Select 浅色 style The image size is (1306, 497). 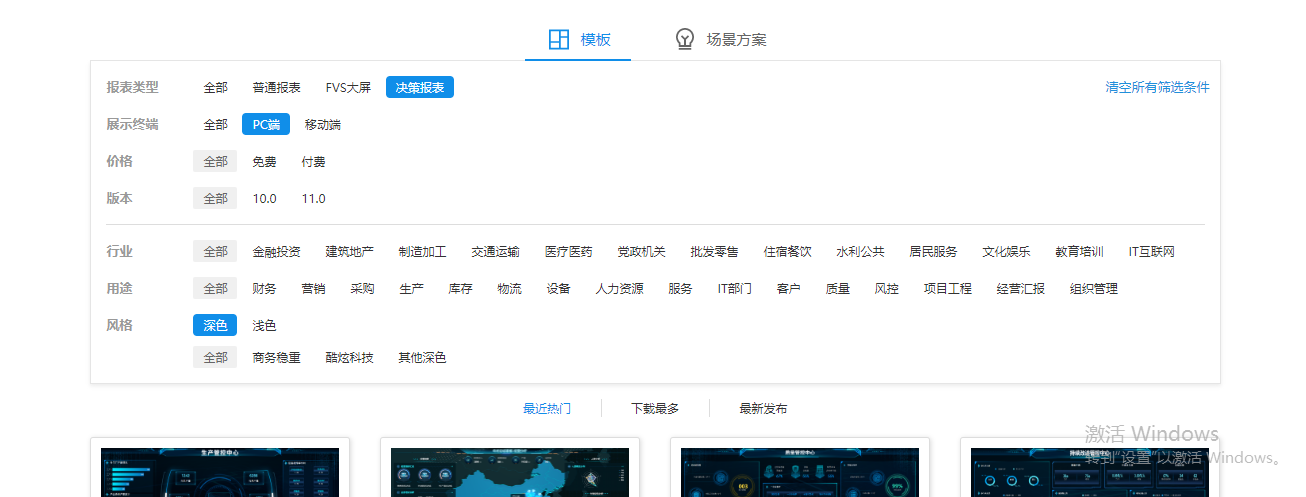(x=264, y=325)
